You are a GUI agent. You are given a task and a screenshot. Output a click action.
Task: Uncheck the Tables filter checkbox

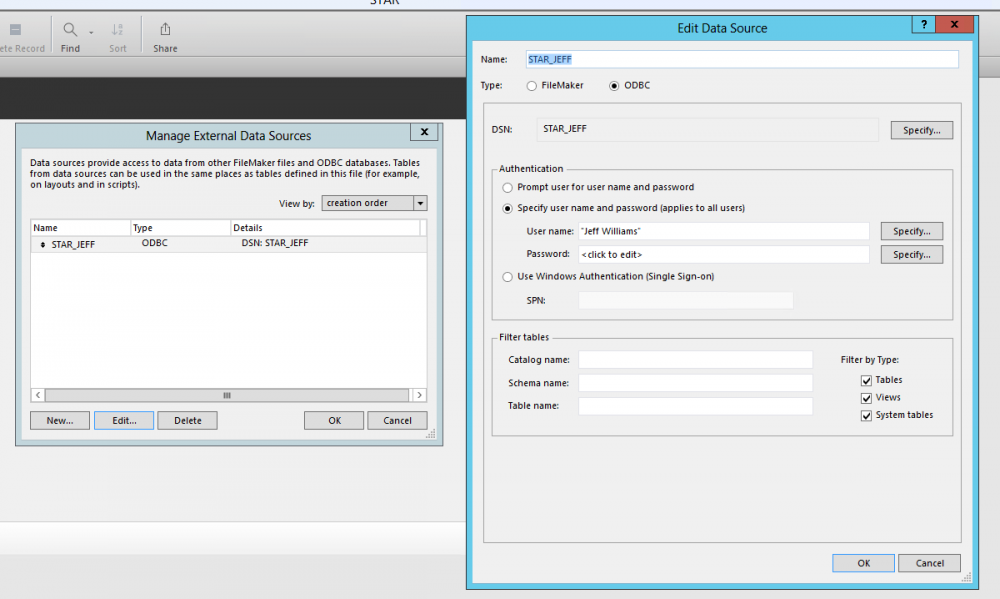click(x=866, y=381)
